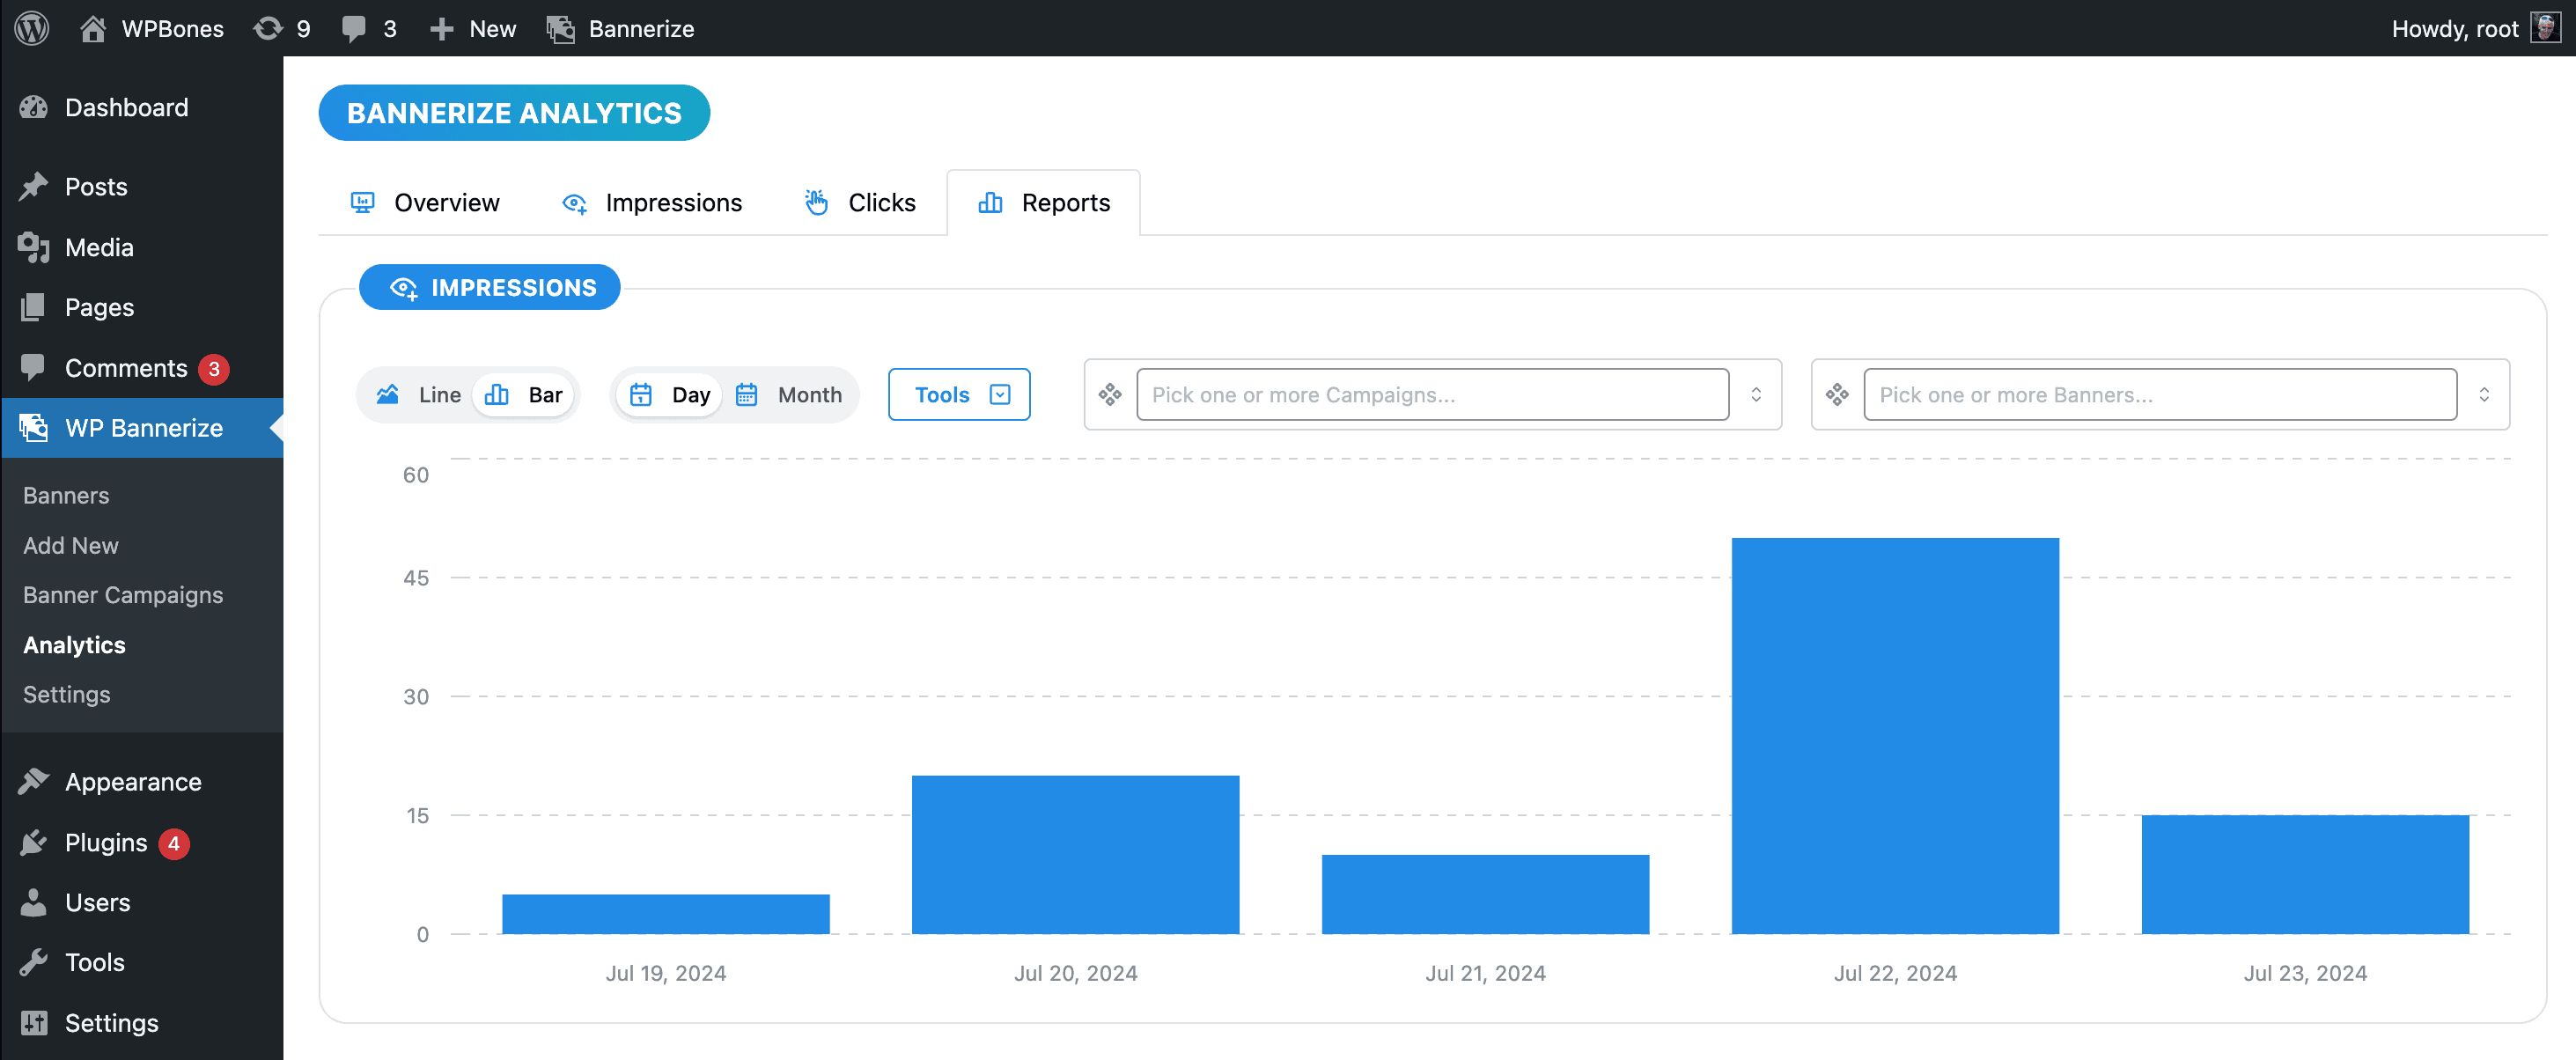Expand the Banners selector arrows
The image size is (2576, 1060).
(x=2484, y=395)
